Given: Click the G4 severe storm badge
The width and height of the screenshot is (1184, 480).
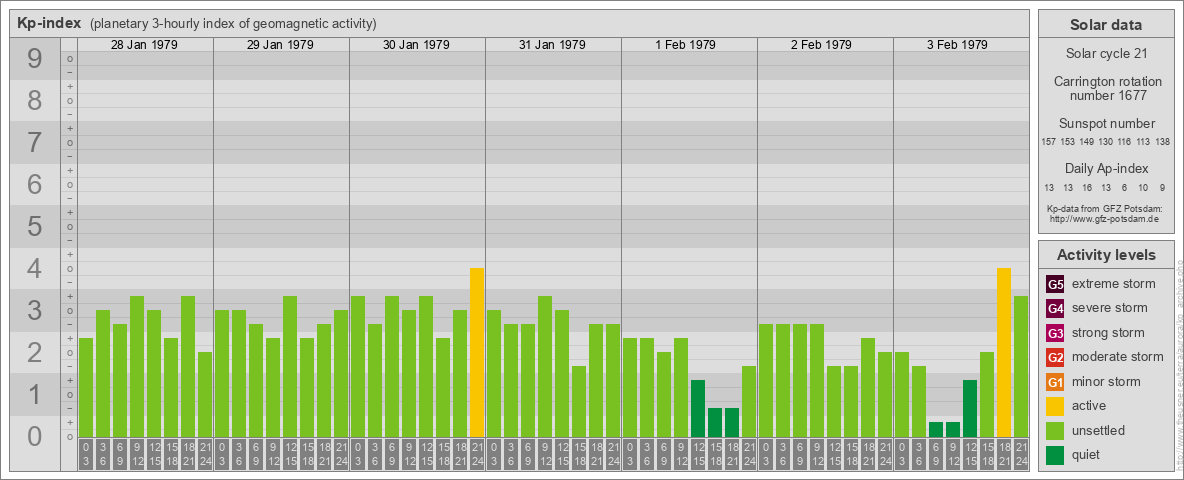Looking at the screenshot, I should click(1056, 309).
